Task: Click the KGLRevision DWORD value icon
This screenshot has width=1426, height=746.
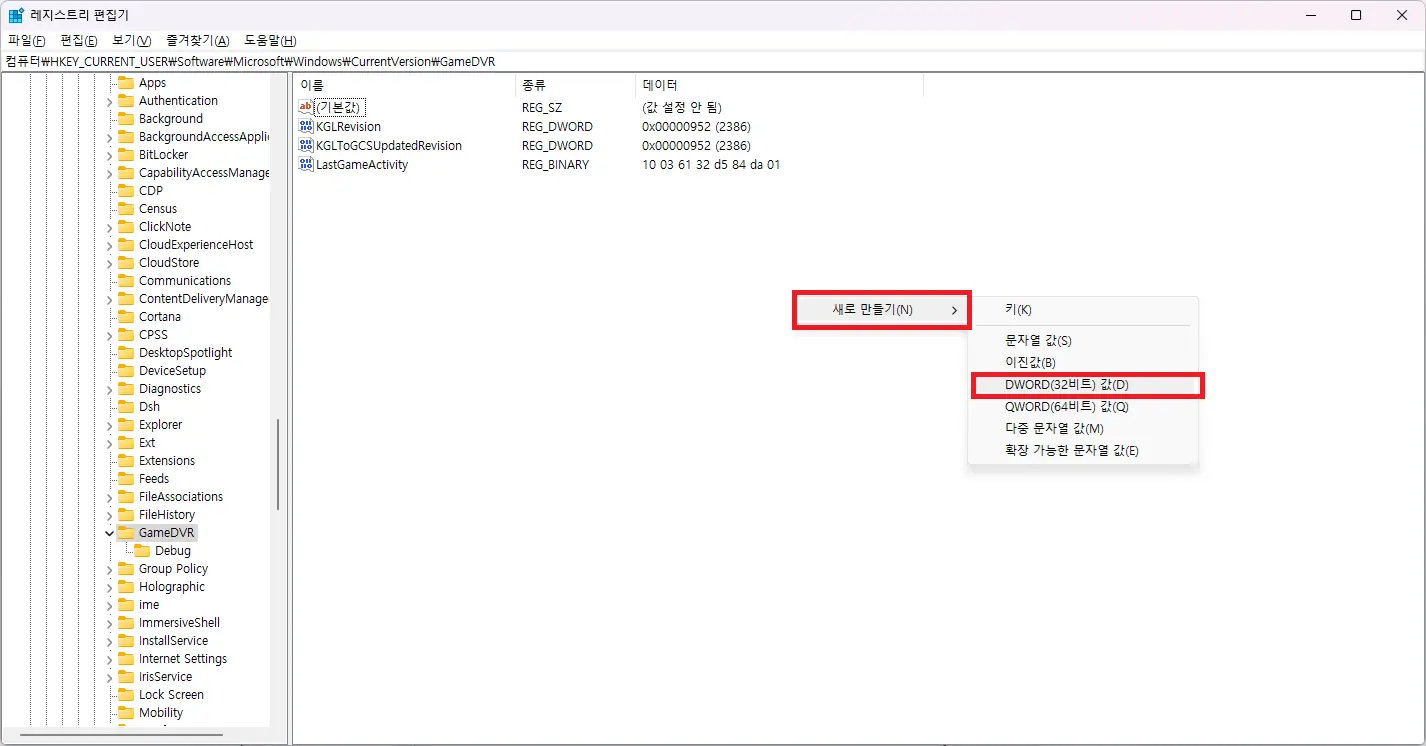Action: (306, 127)
